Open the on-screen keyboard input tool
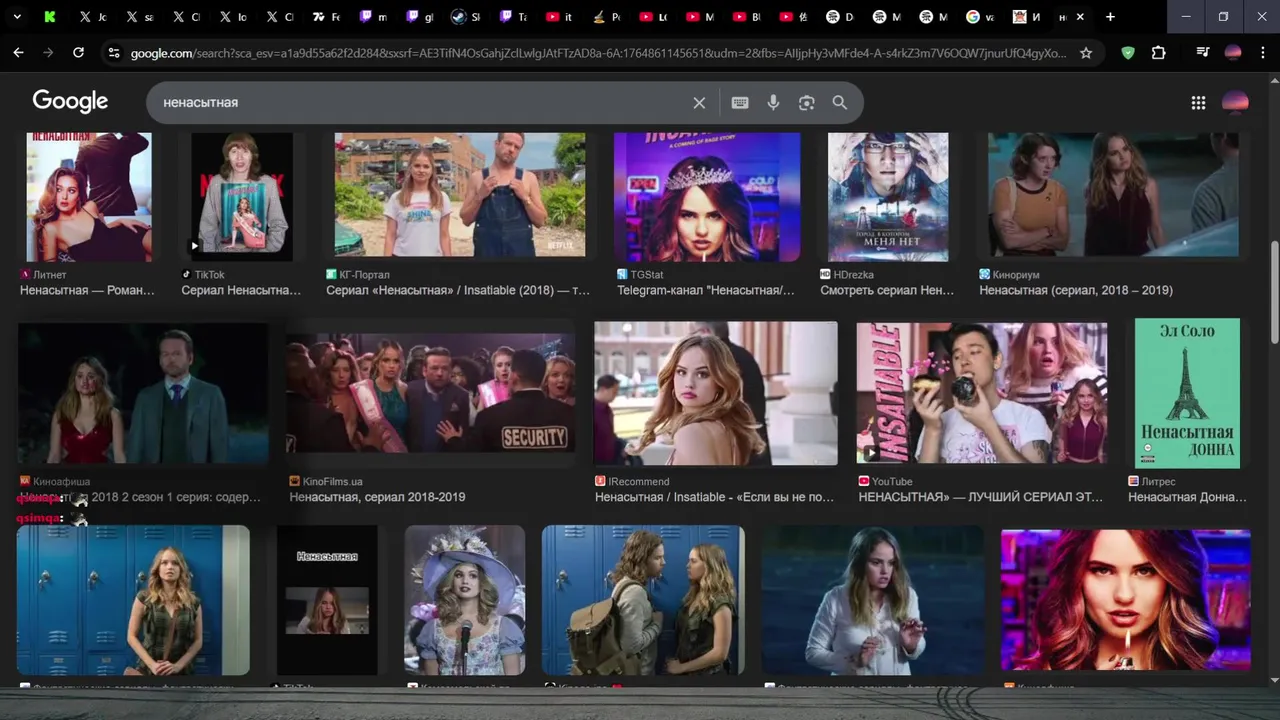Image resolution: width=1280 pixels, height=720 pixels. [x=740, y=103]
